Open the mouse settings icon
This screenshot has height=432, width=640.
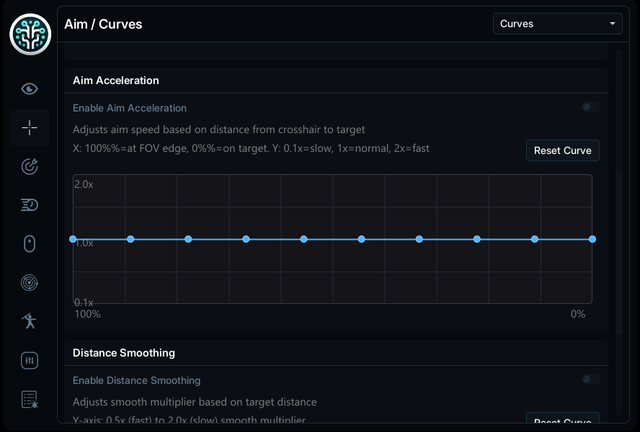pos(29,244)
